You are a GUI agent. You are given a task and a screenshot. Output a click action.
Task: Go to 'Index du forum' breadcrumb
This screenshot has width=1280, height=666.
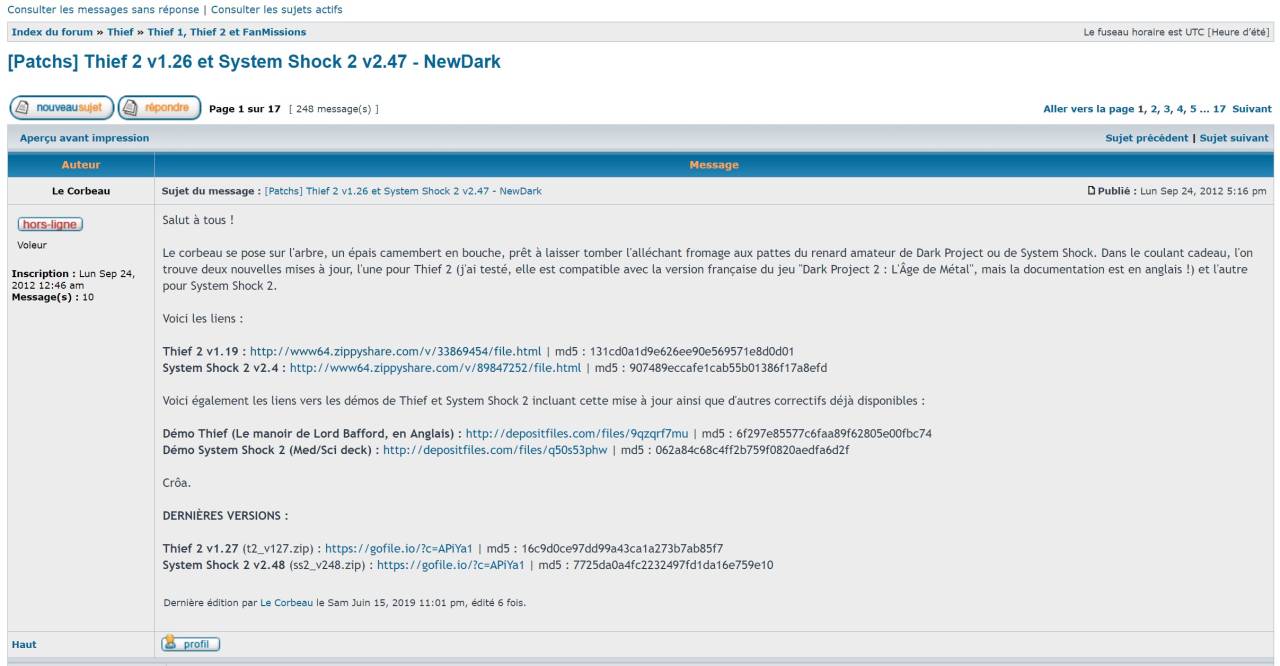coord(52,33)
